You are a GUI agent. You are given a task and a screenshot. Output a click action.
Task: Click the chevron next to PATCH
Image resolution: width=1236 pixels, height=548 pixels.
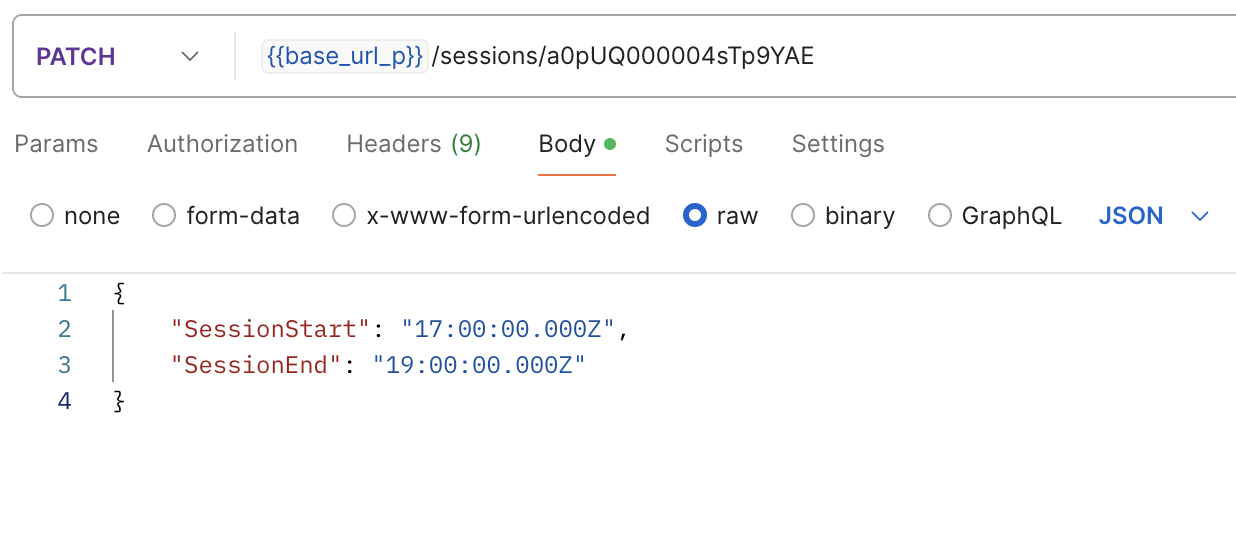(190, 57)
